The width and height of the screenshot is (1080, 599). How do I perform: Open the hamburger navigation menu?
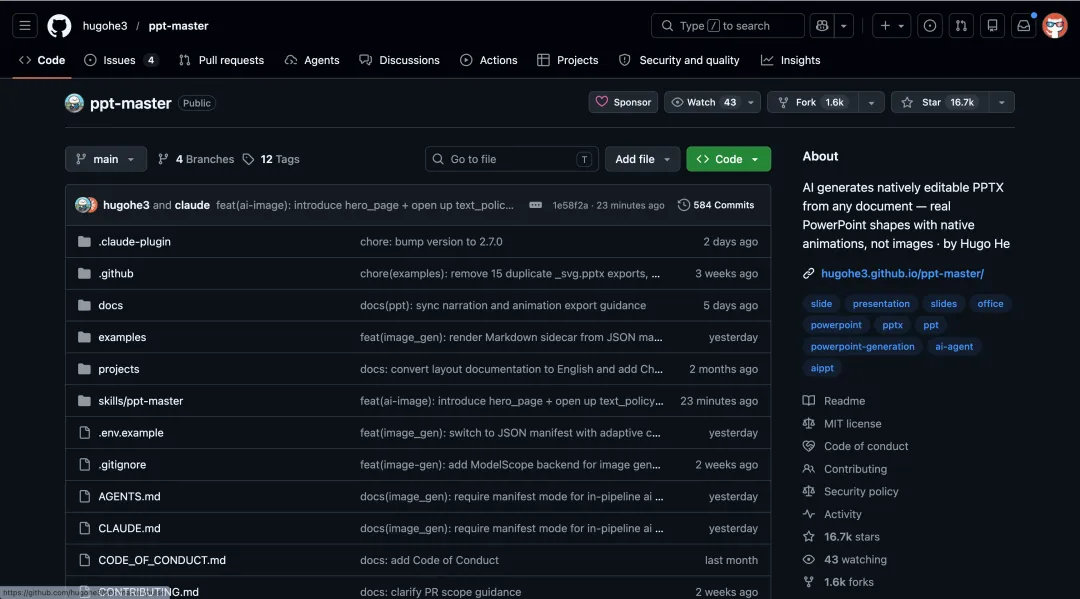(25, 25)
